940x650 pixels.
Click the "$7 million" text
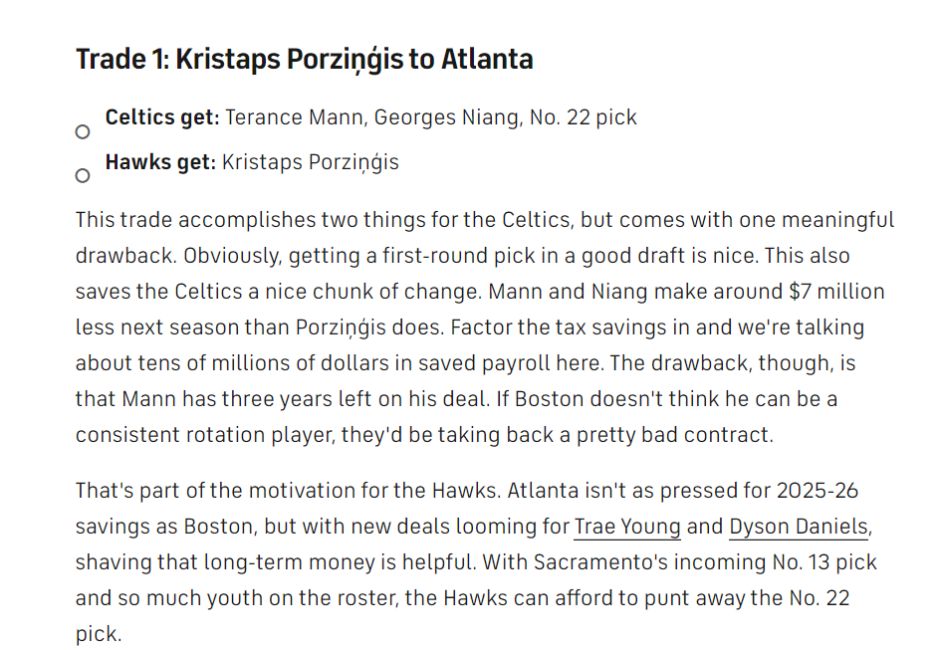(x=836, y=291)
